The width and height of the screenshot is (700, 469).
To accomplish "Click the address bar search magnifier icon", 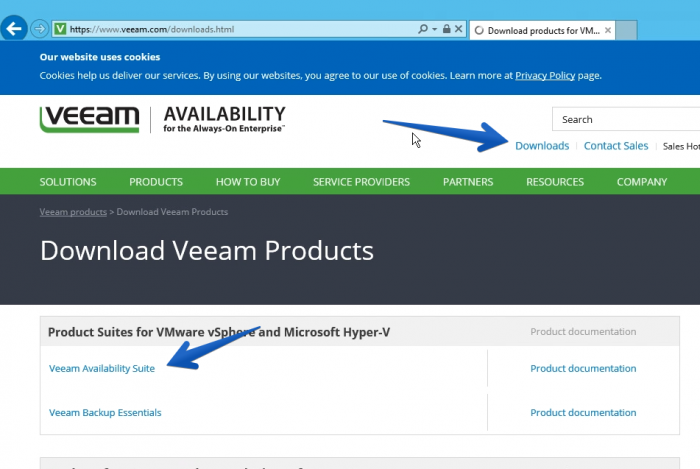I will point(422,29).
